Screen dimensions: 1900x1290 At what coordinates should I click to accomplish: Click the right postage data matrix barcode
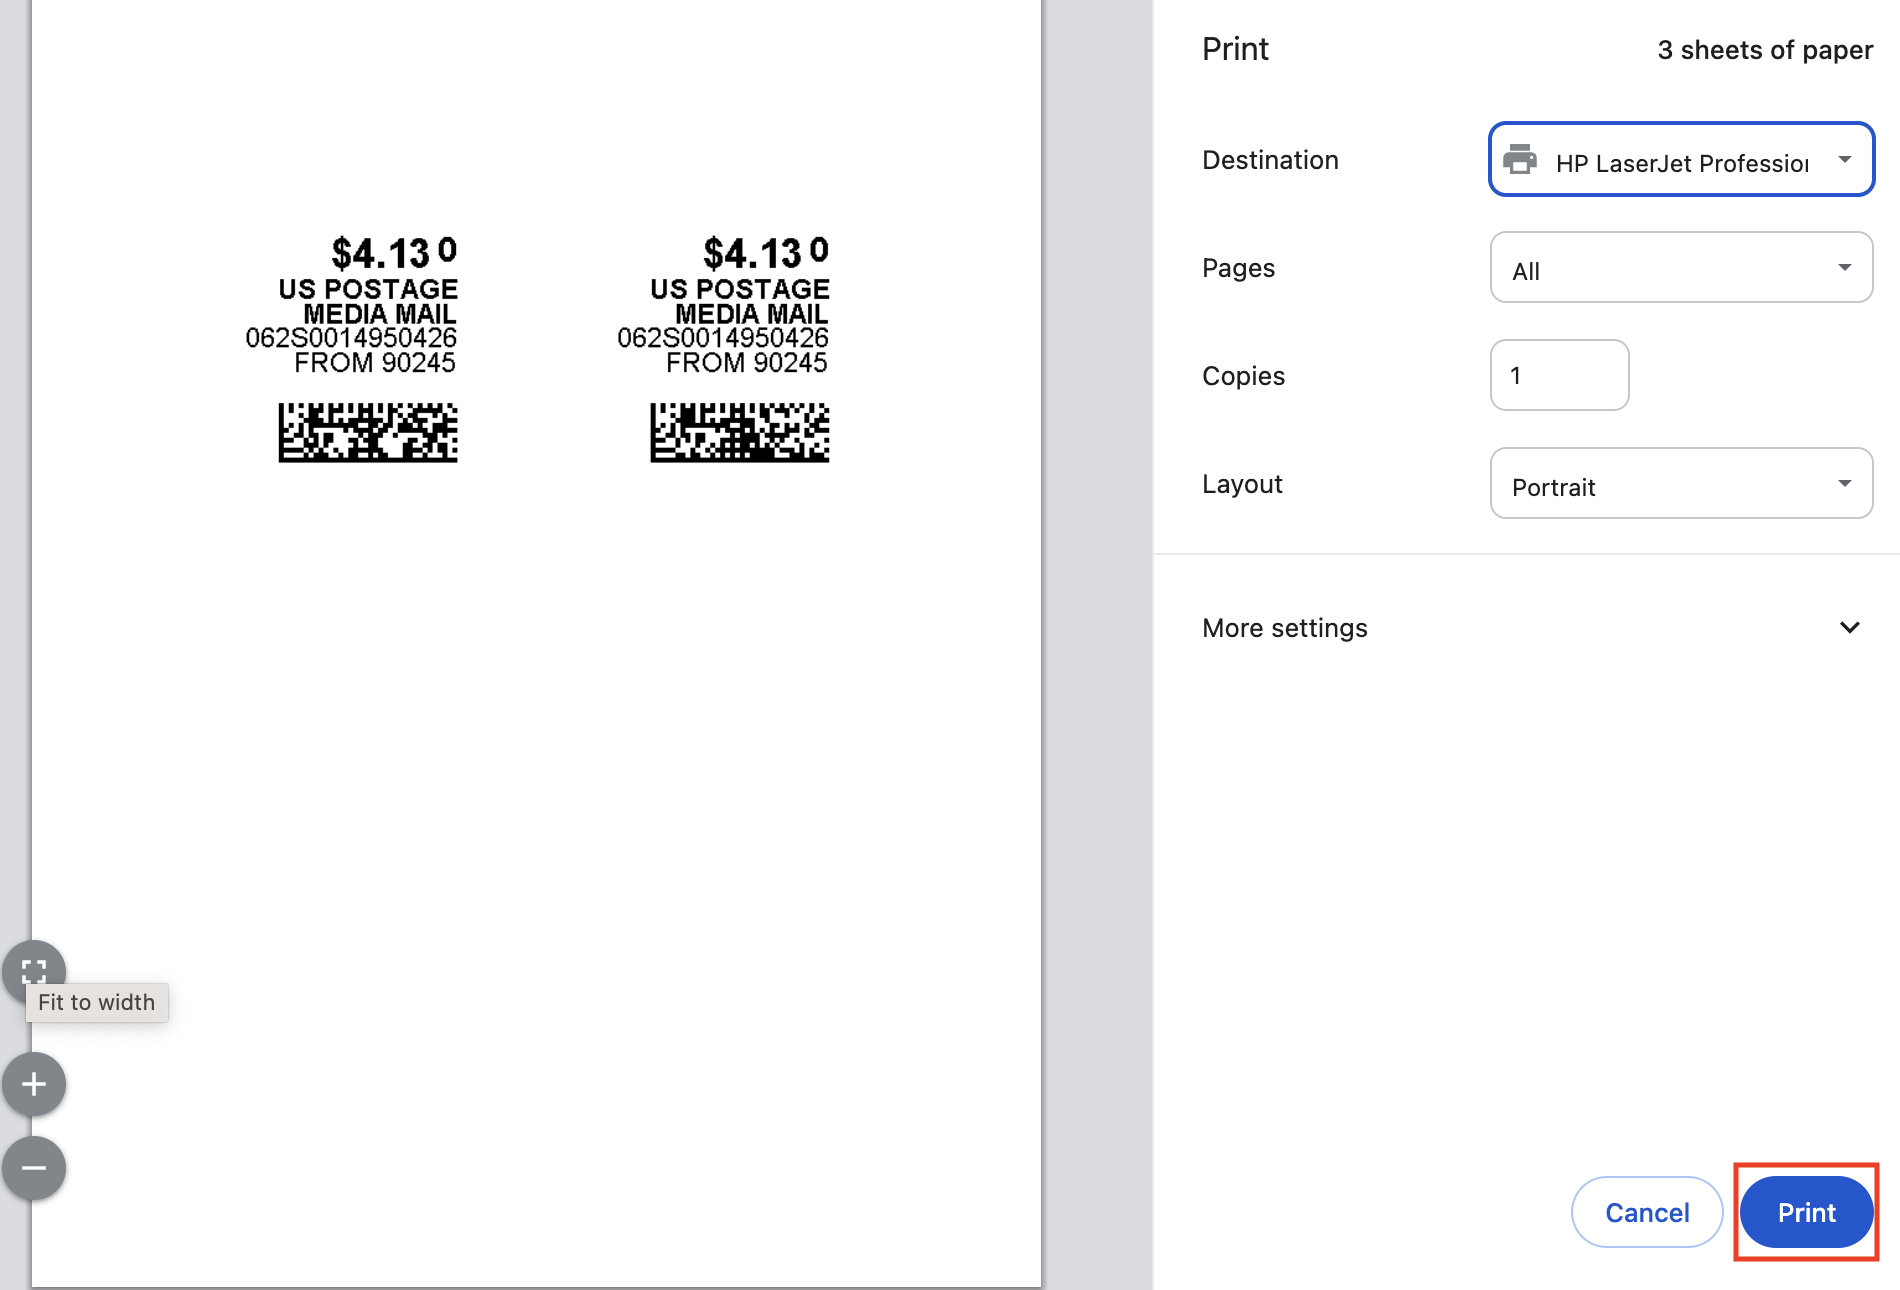click(739, 432)
